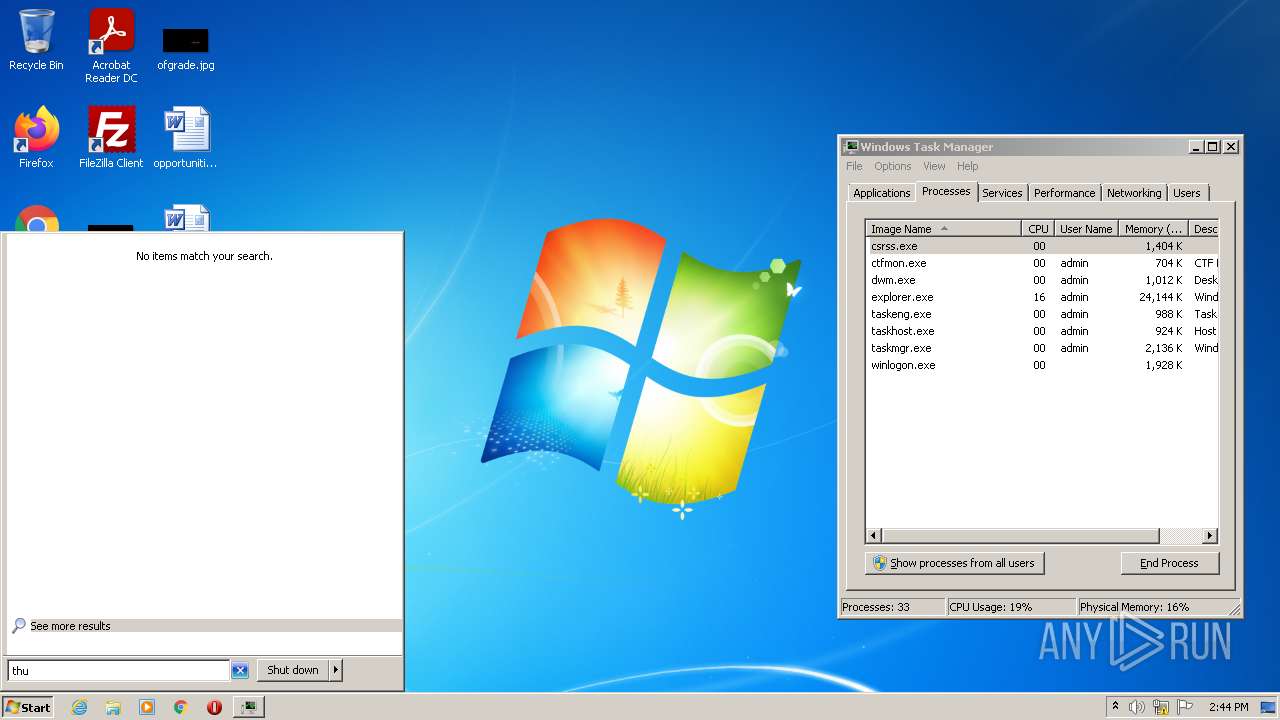Open Windows Explorer folder taskbar icon
This screenshot has width=1280, height=720.
[x=113, y=707]
